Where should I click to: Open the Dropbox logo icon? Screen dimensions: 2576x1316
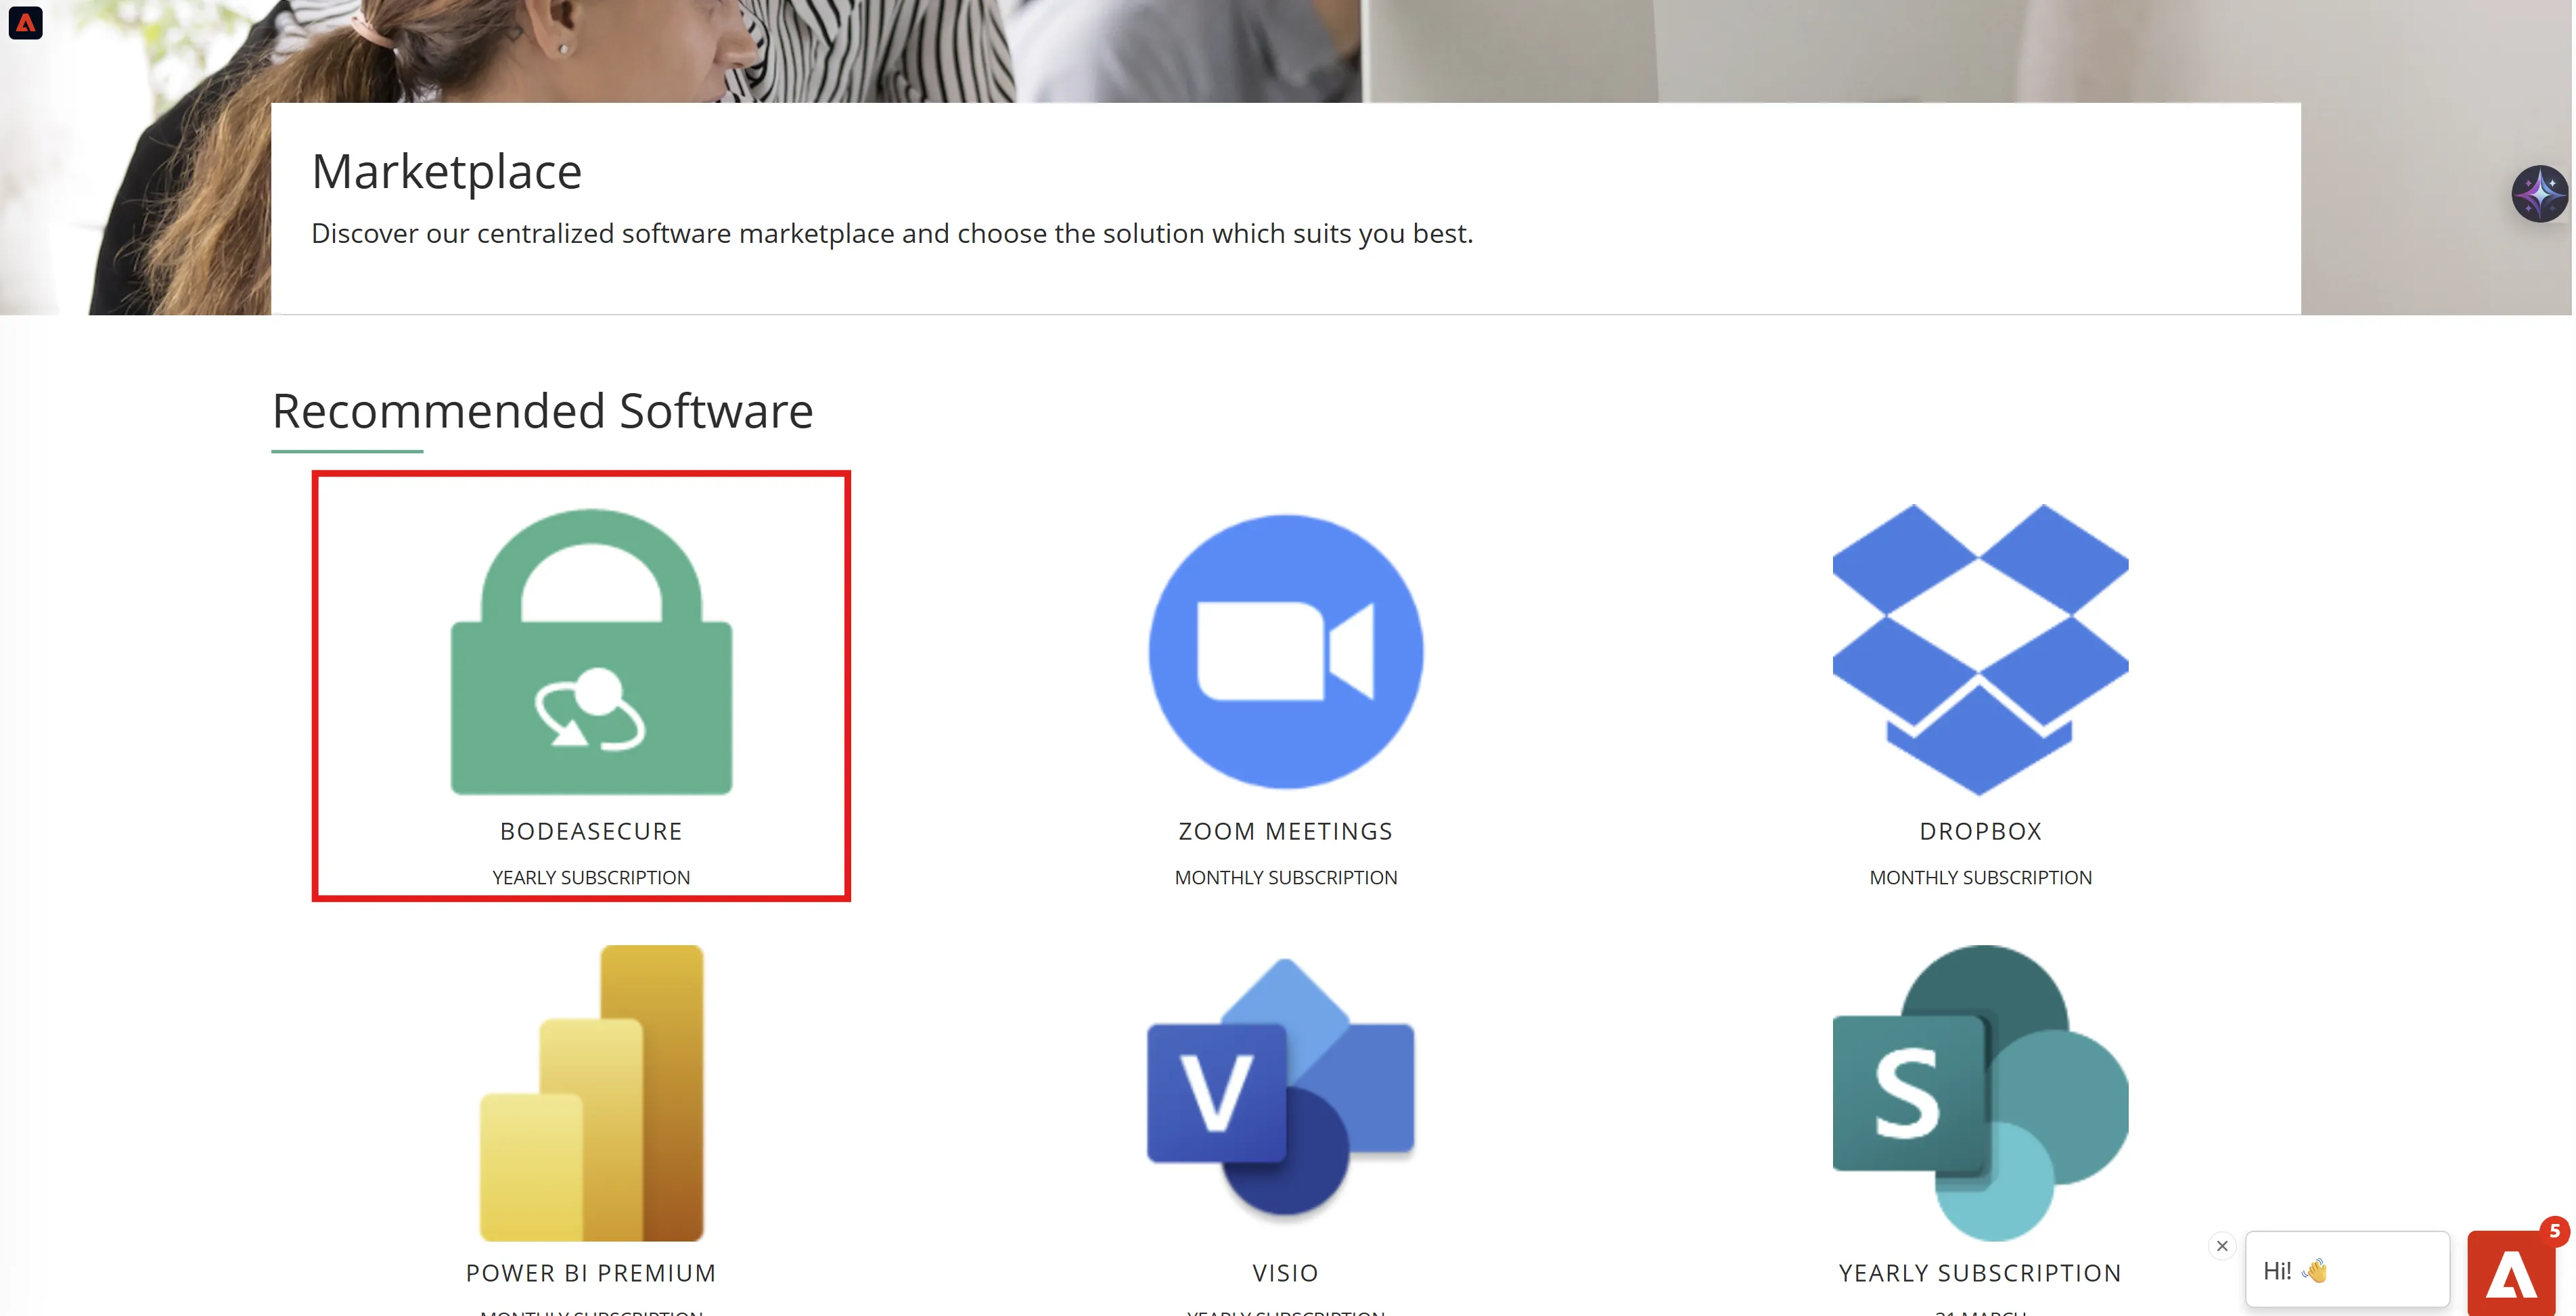pyautogui.click(x=1980, y=650)
